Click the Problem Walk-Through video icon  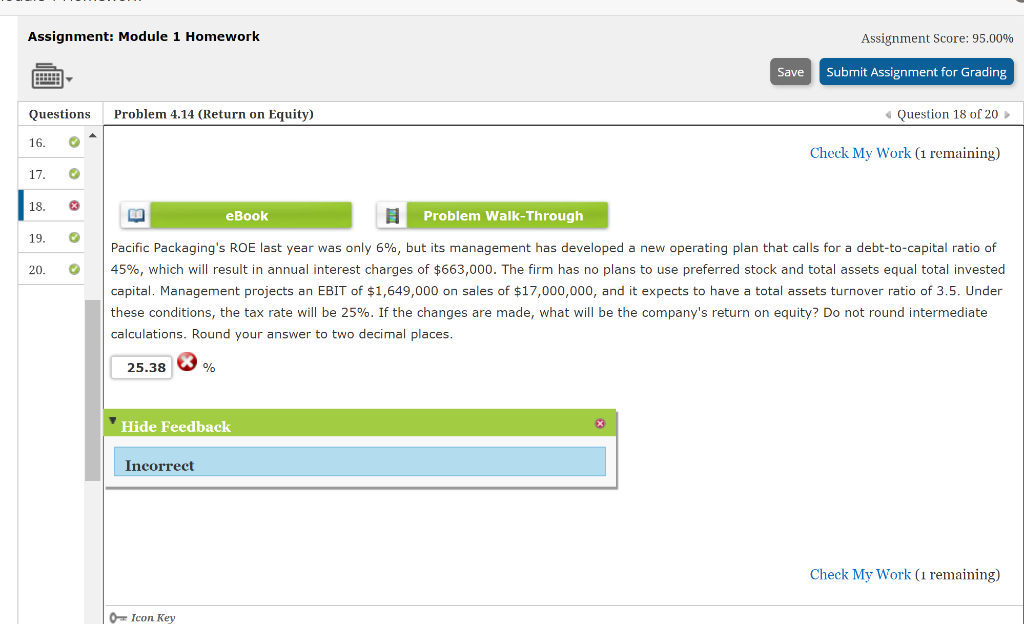392,214
